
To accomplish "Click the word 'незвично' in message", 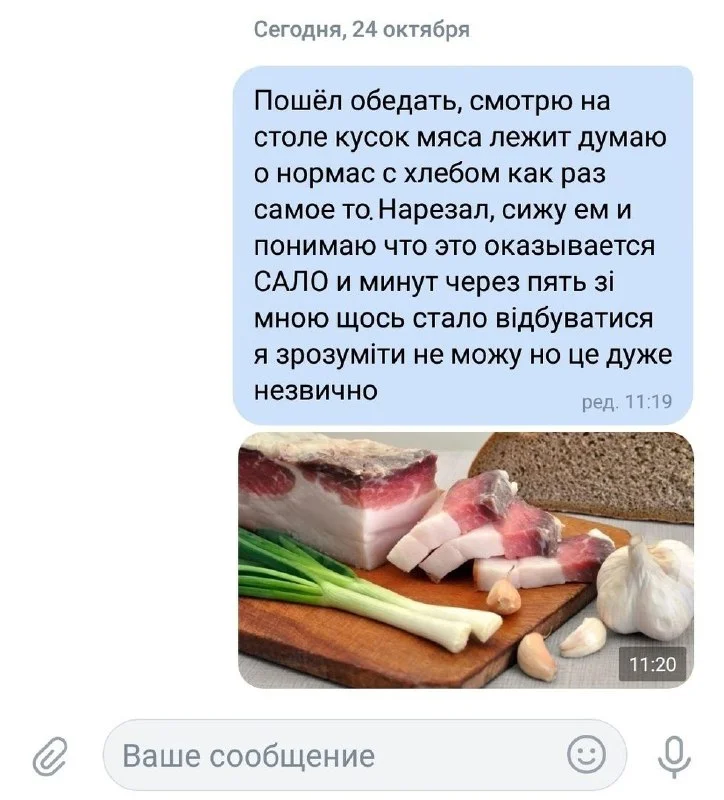I will [316, 391].
